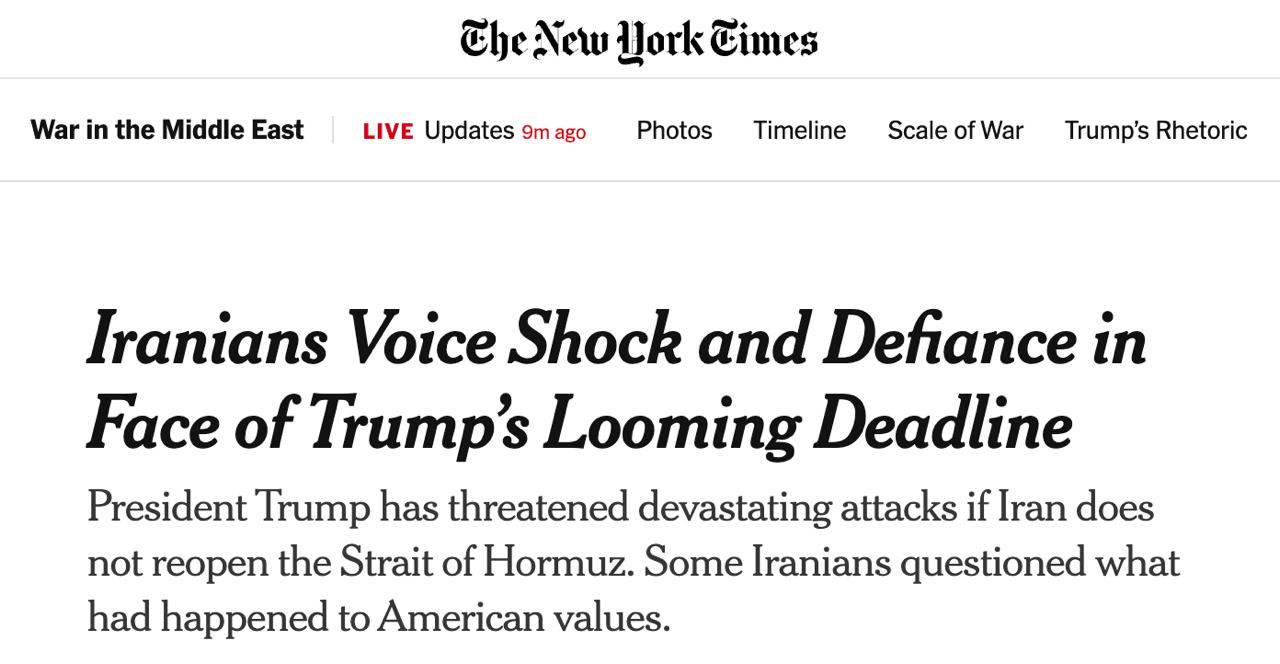The image size is (1280, 664).
Task: Open the live Updates feed
Action: (469, 130)
